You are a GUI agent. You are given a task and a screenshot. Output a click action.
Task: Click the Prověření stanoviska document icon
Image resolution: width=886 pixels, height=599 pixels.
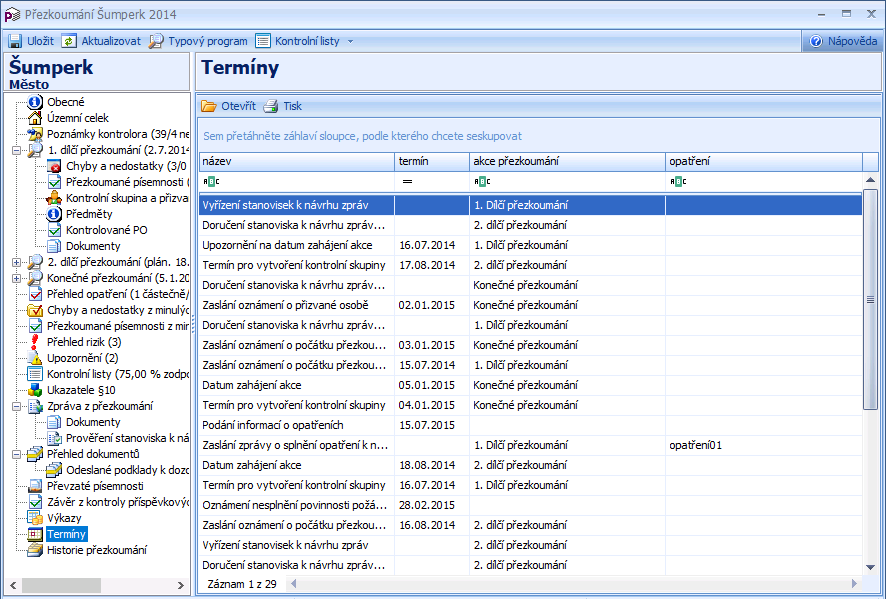point(54,438)
